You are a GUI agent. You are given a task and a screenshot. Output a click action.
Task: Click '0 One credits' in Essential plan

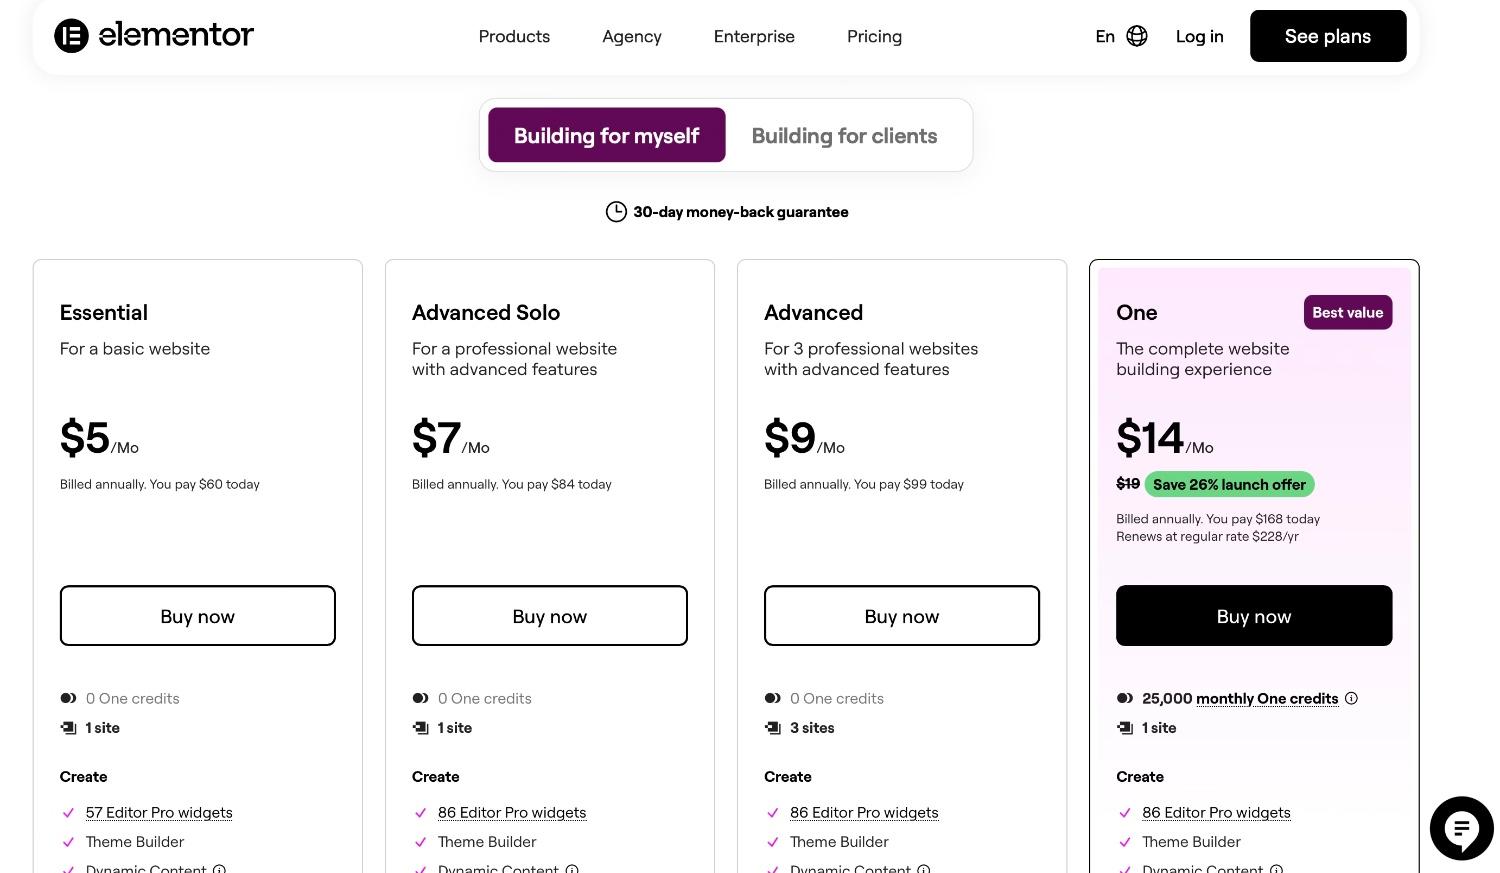(x=133, y=698)
